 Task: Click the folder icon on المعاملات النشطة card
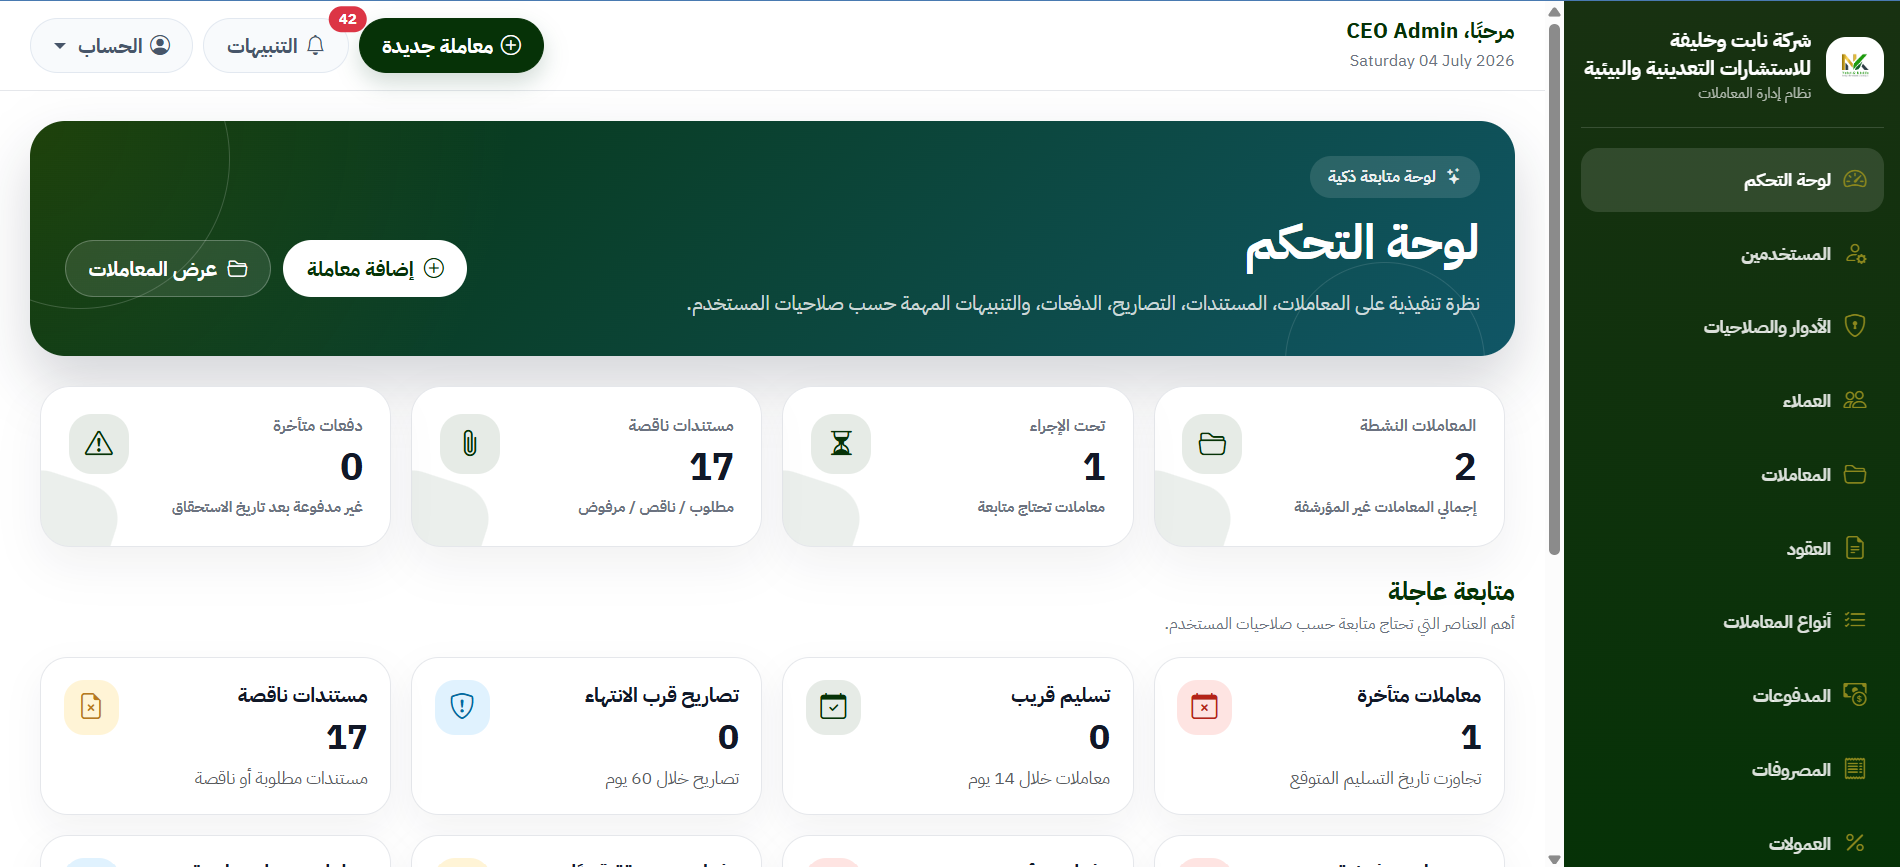coord(1212,444)
